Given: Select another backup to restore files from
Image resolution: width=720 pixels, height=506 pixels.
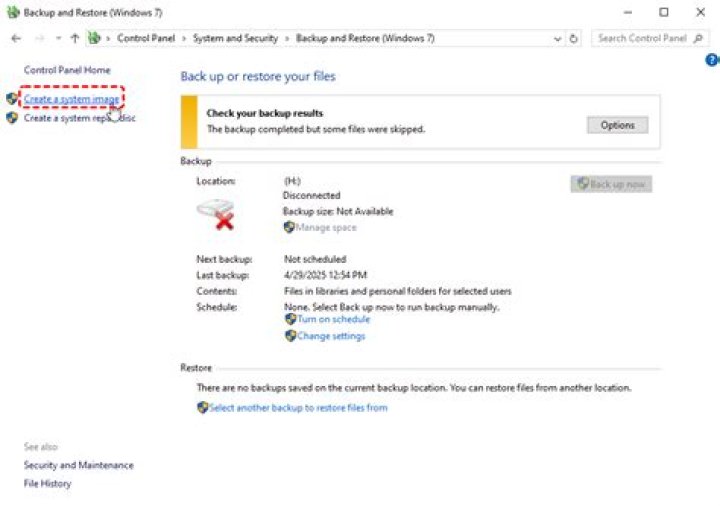Looking at the screenshot, I should pyautogui.click(x=298, y=408).
